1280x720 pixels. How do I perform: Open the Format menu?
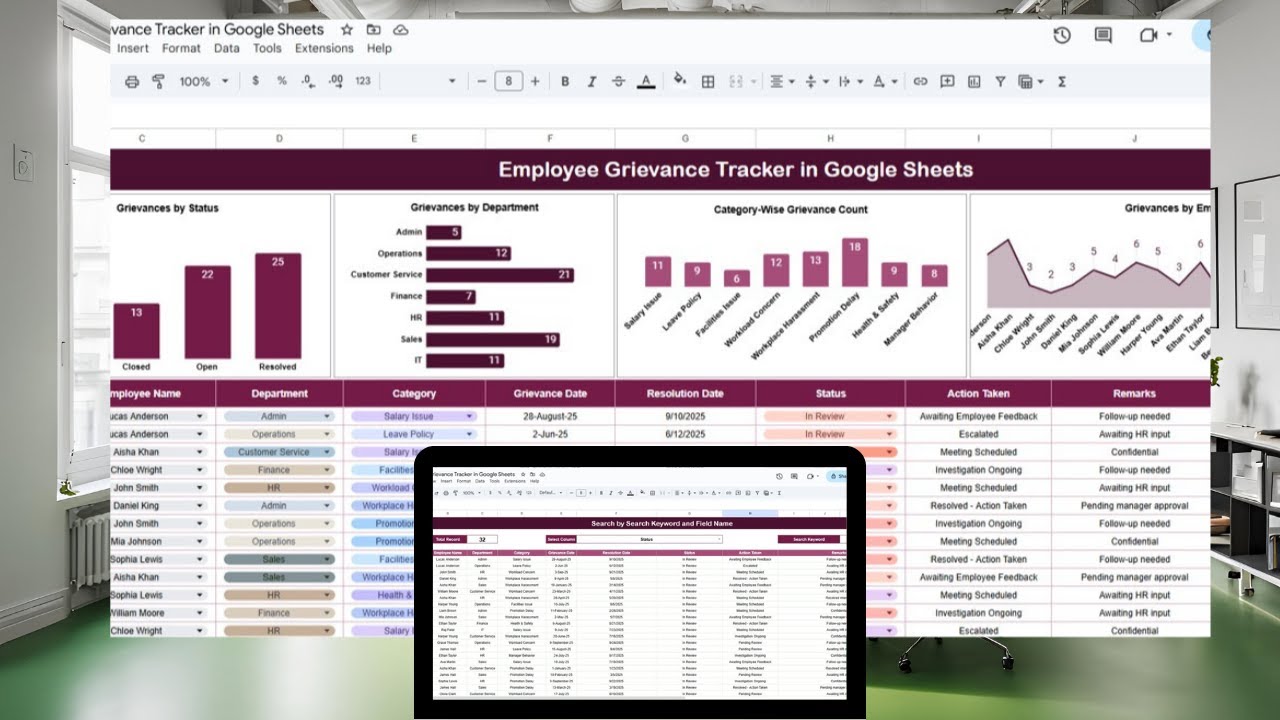click(181, 48)
